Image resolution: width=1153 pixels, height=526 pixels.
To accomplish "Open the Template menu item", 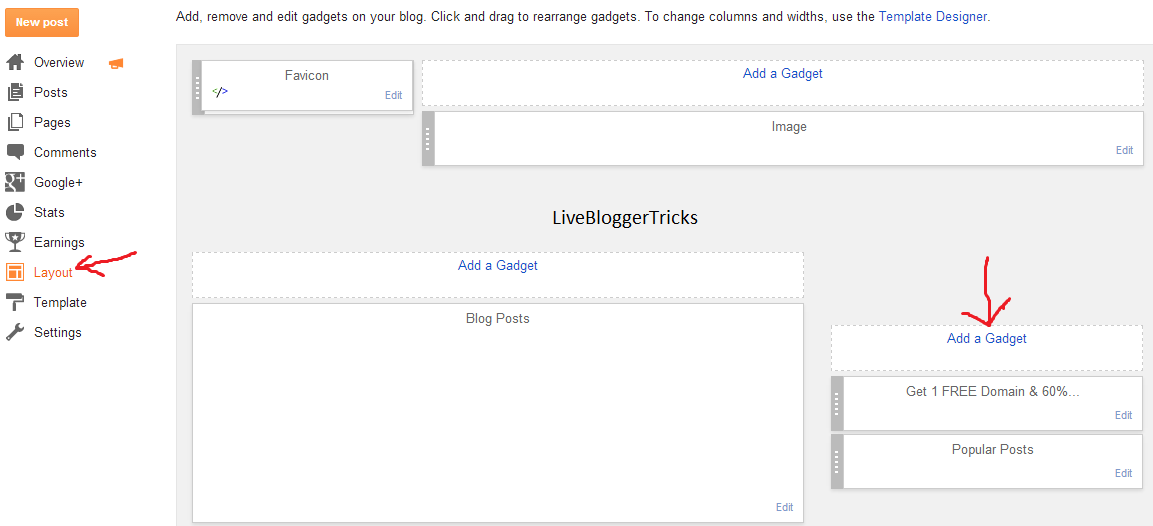I will point(60,302).
